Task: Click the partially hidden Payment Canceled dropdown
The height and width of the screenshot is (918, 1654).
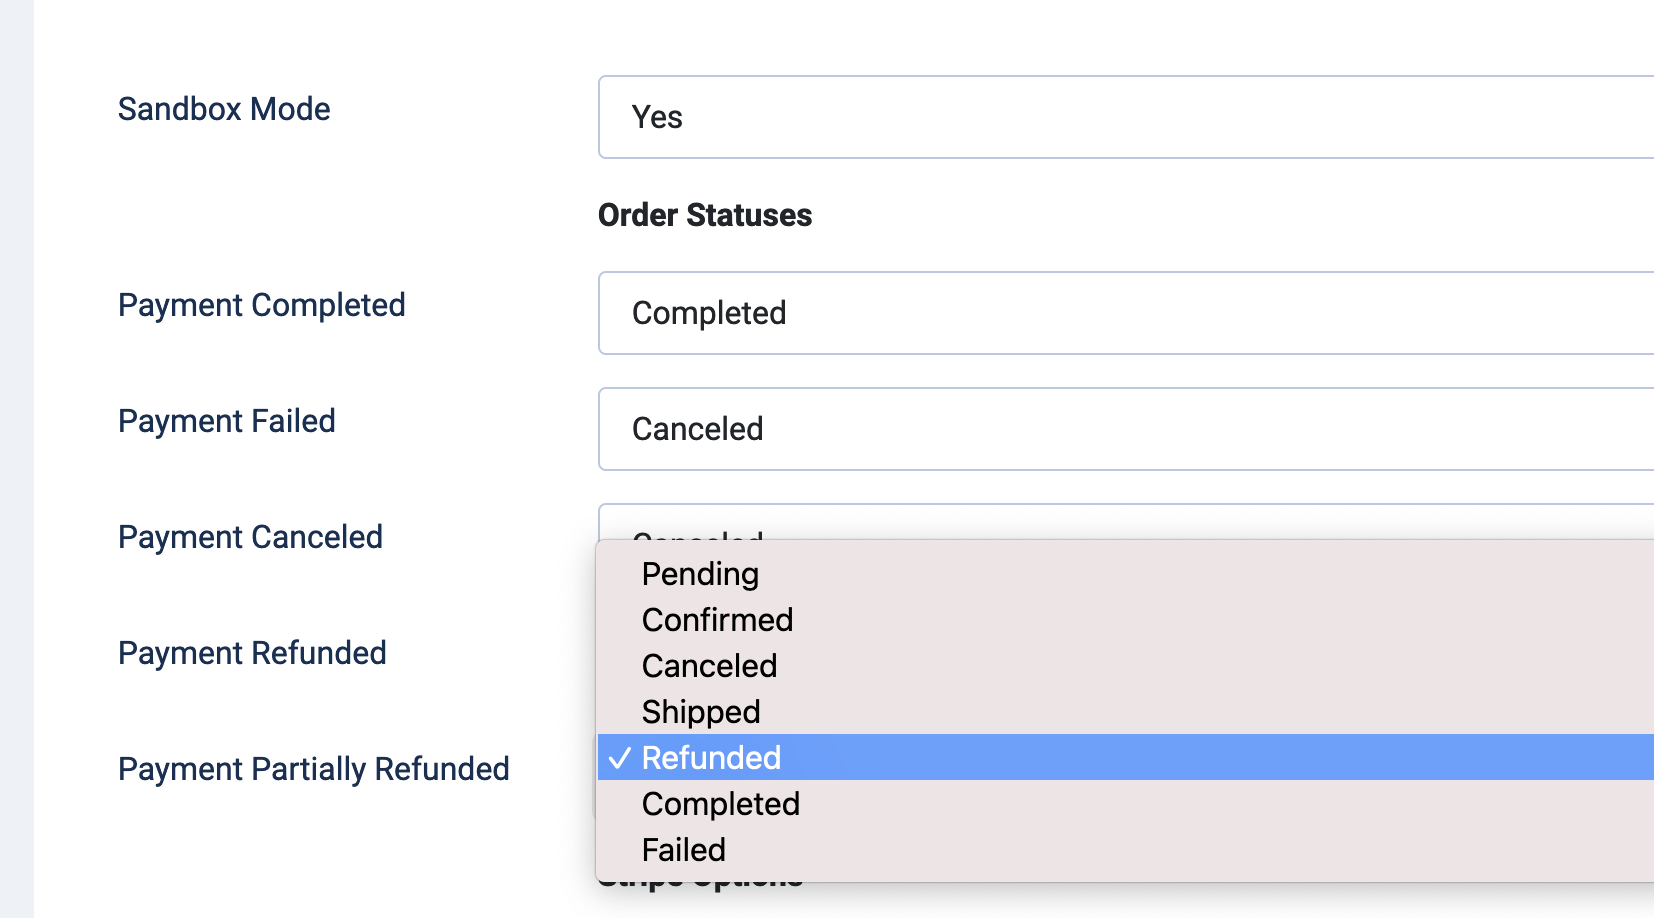Action: click(1125, 522)
